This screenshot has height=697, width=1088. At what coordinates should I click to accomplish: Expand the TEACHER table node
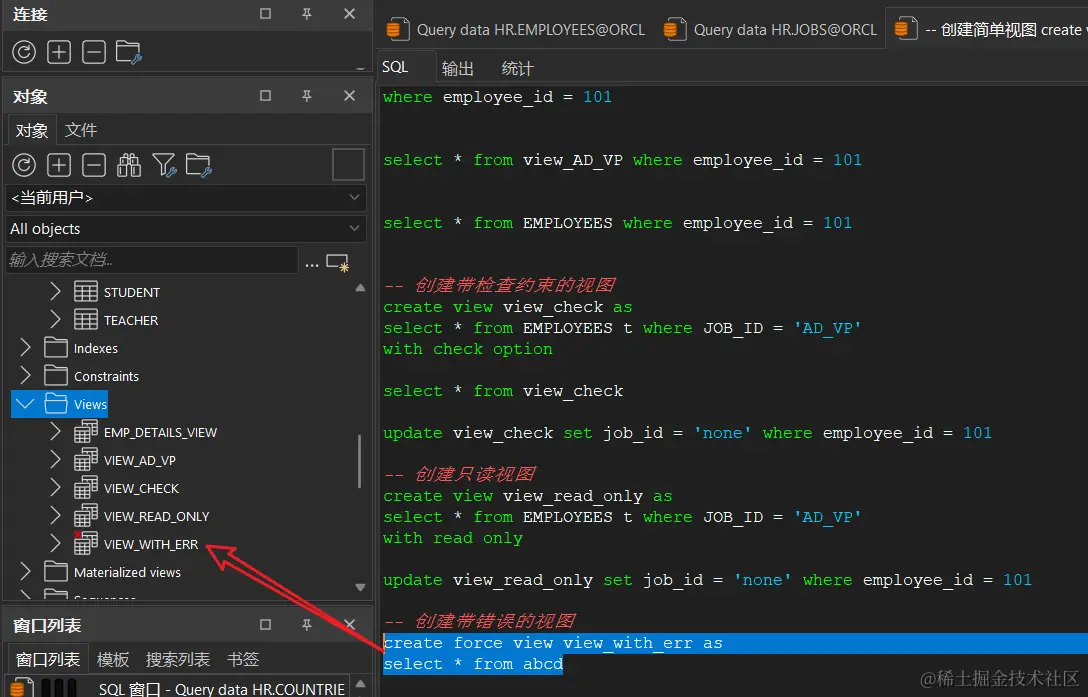pos(56,319)
